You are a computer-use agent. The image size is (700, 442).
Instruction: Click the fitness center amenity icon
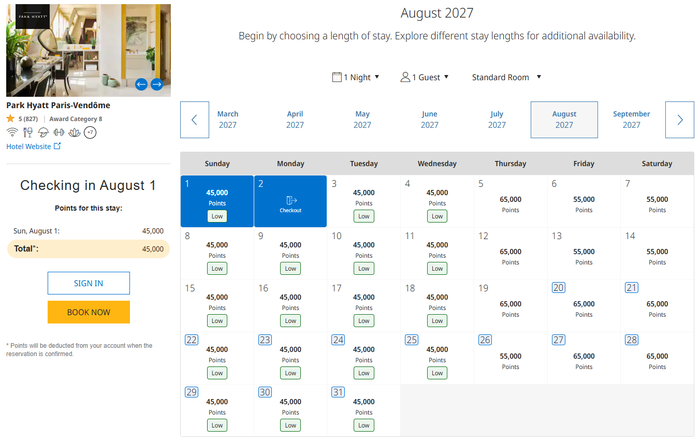coord(59,132)
